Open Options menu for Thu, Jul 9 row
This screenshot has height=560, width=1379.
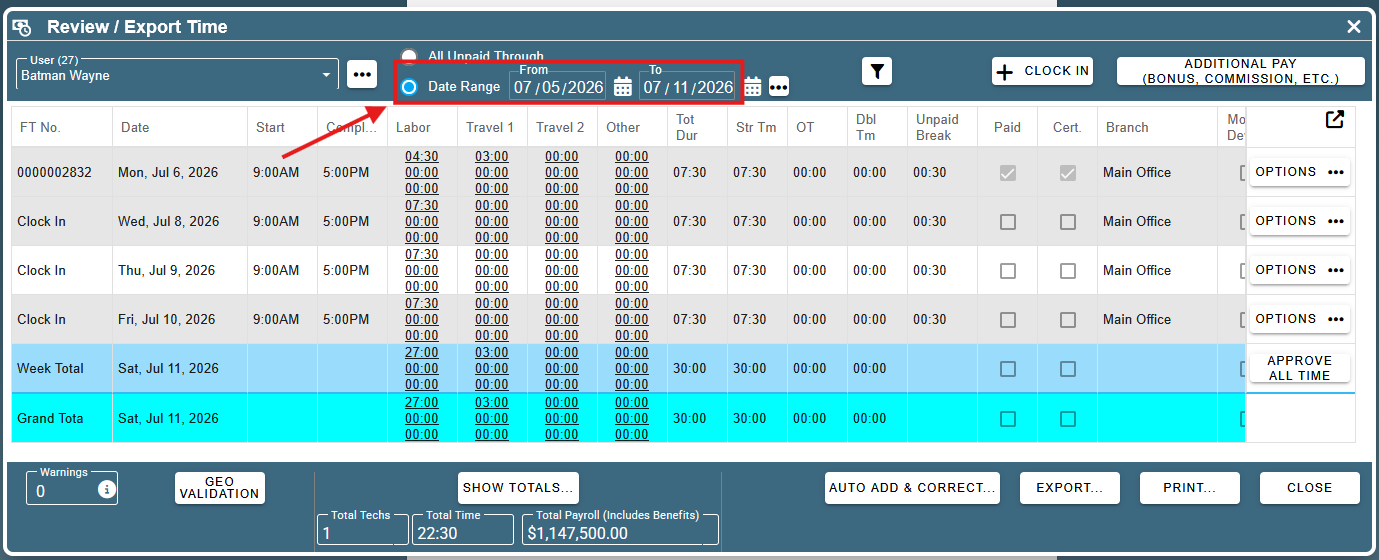(1300, 270)
